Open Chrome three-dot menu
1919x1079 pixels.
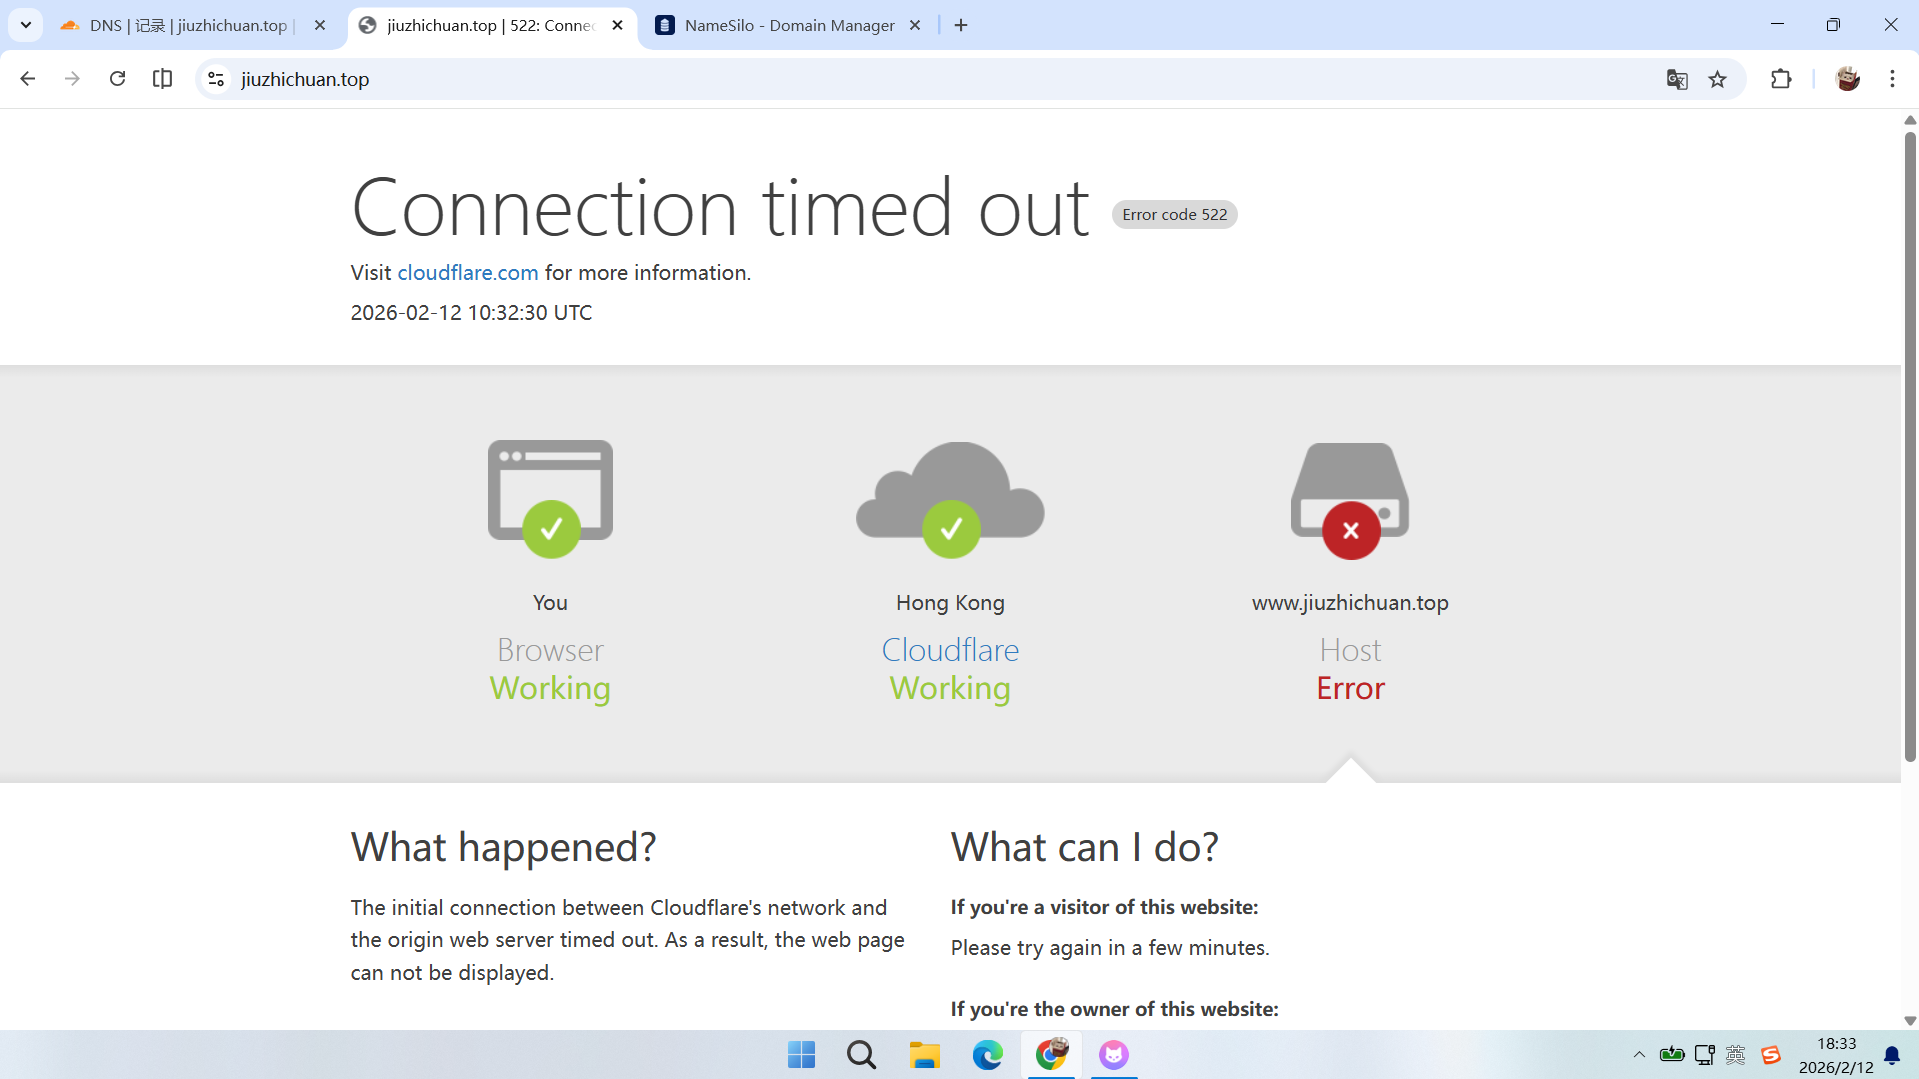(x=1892, y=79)
